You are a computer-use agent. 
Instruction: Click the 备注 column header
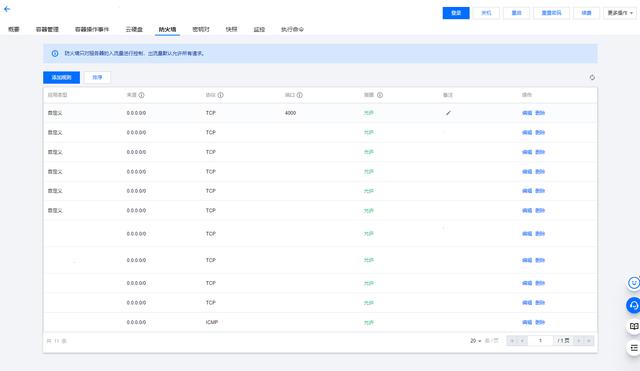point(448,95)
